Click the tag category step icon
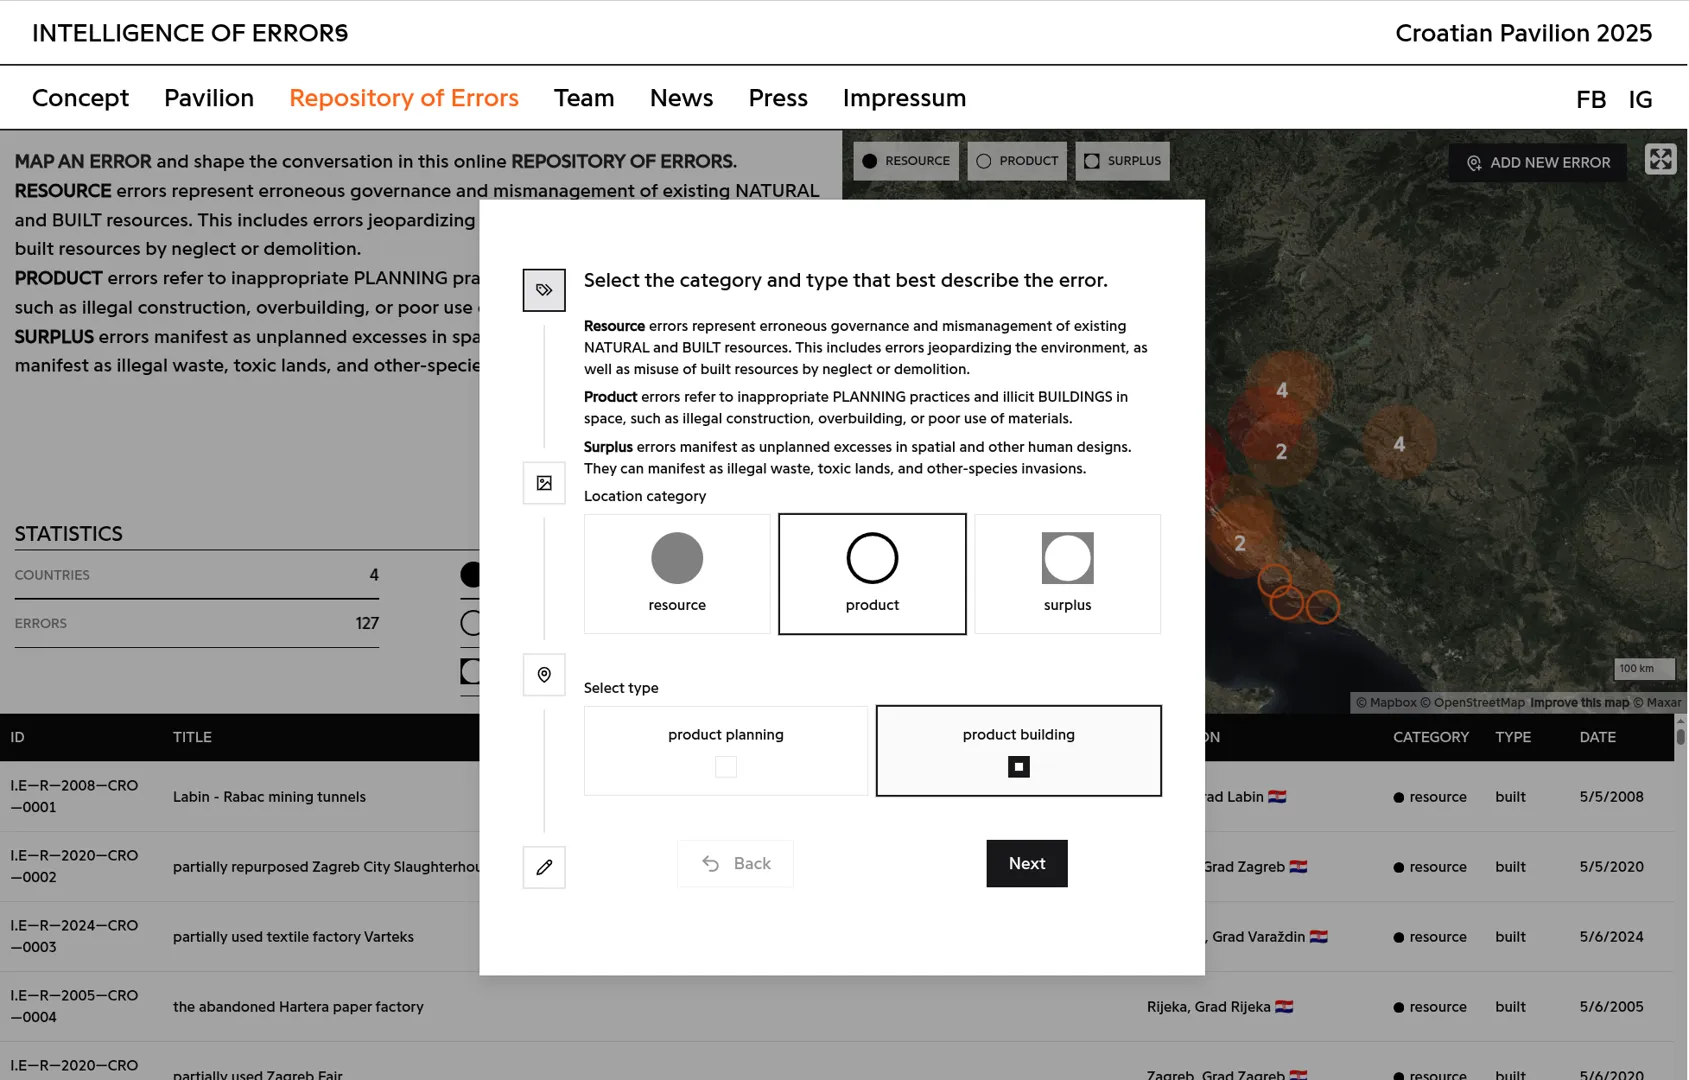 click(x=544, y=290)
